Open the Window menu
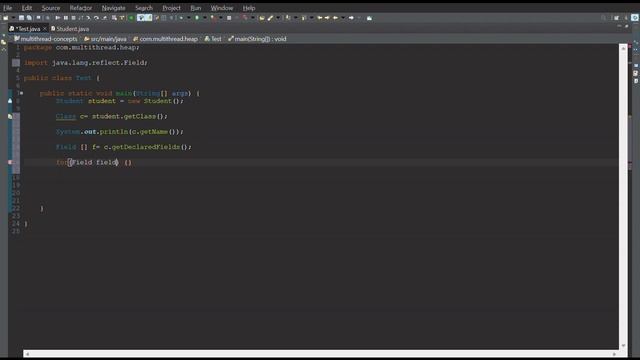This screenshot has width=640, height=360. click(222, 8)
